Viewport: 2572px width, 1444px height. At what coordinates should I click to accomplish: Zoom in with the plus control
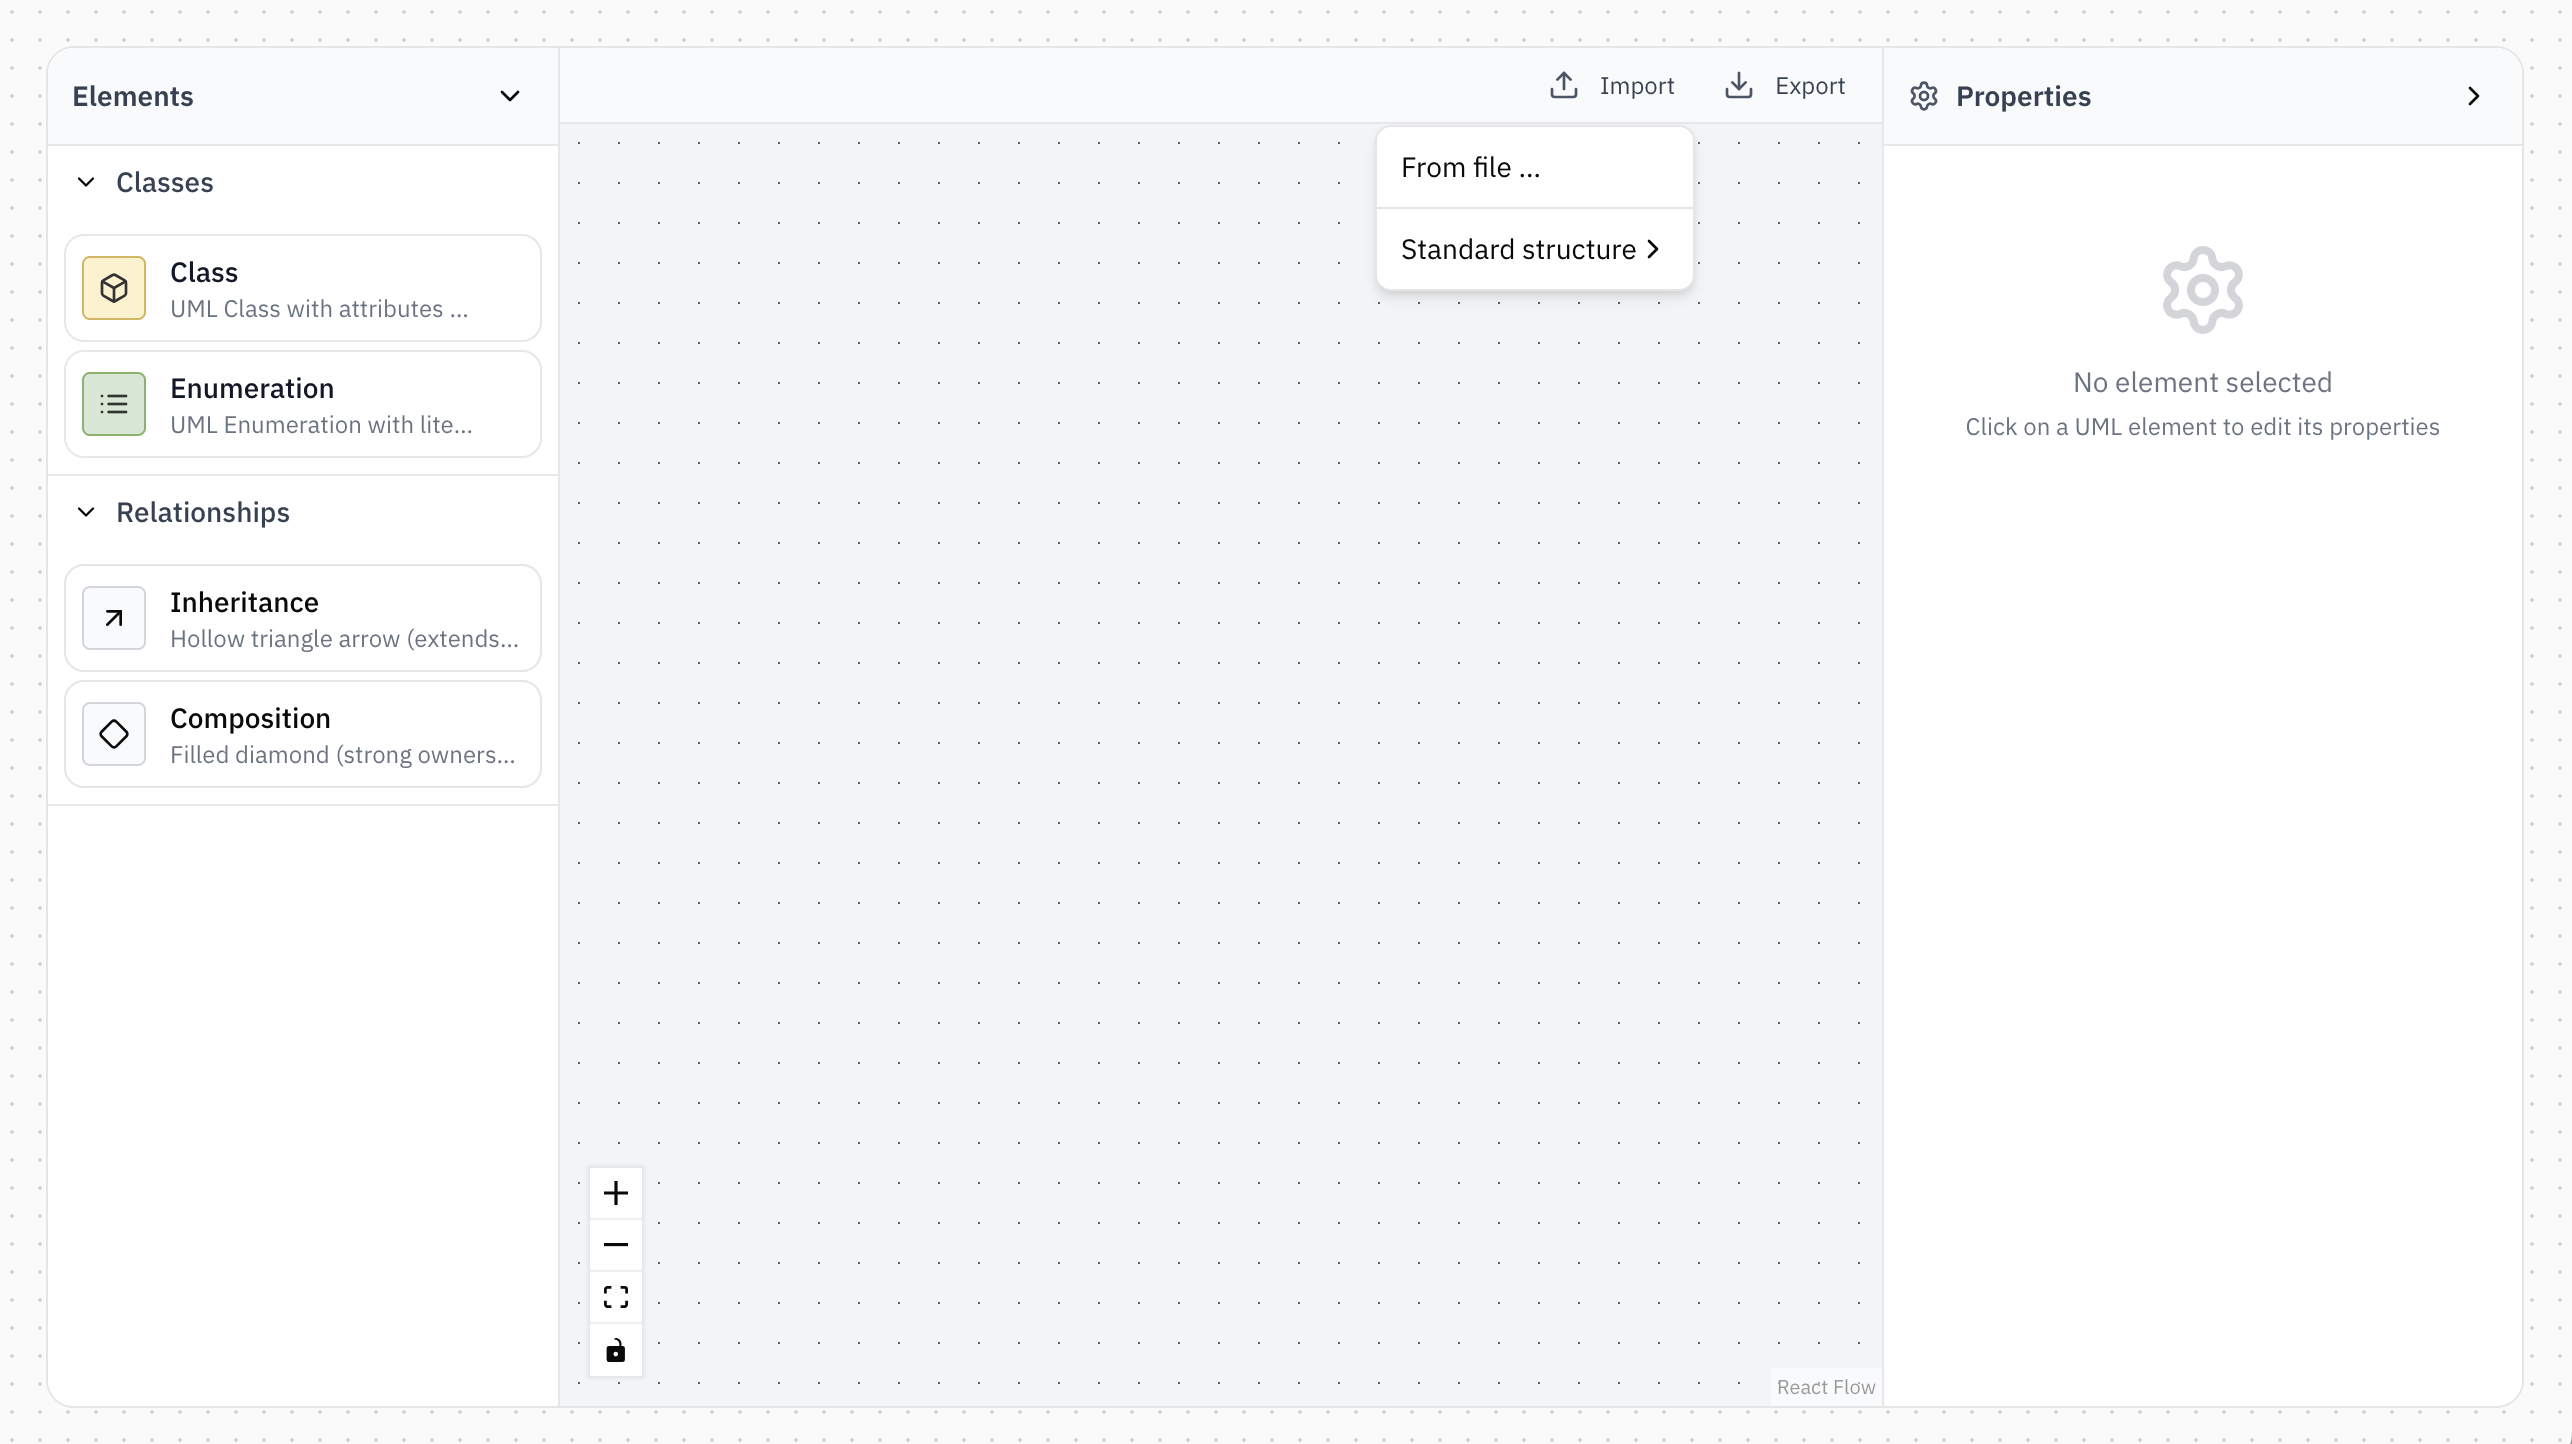tap(616, 1193)
